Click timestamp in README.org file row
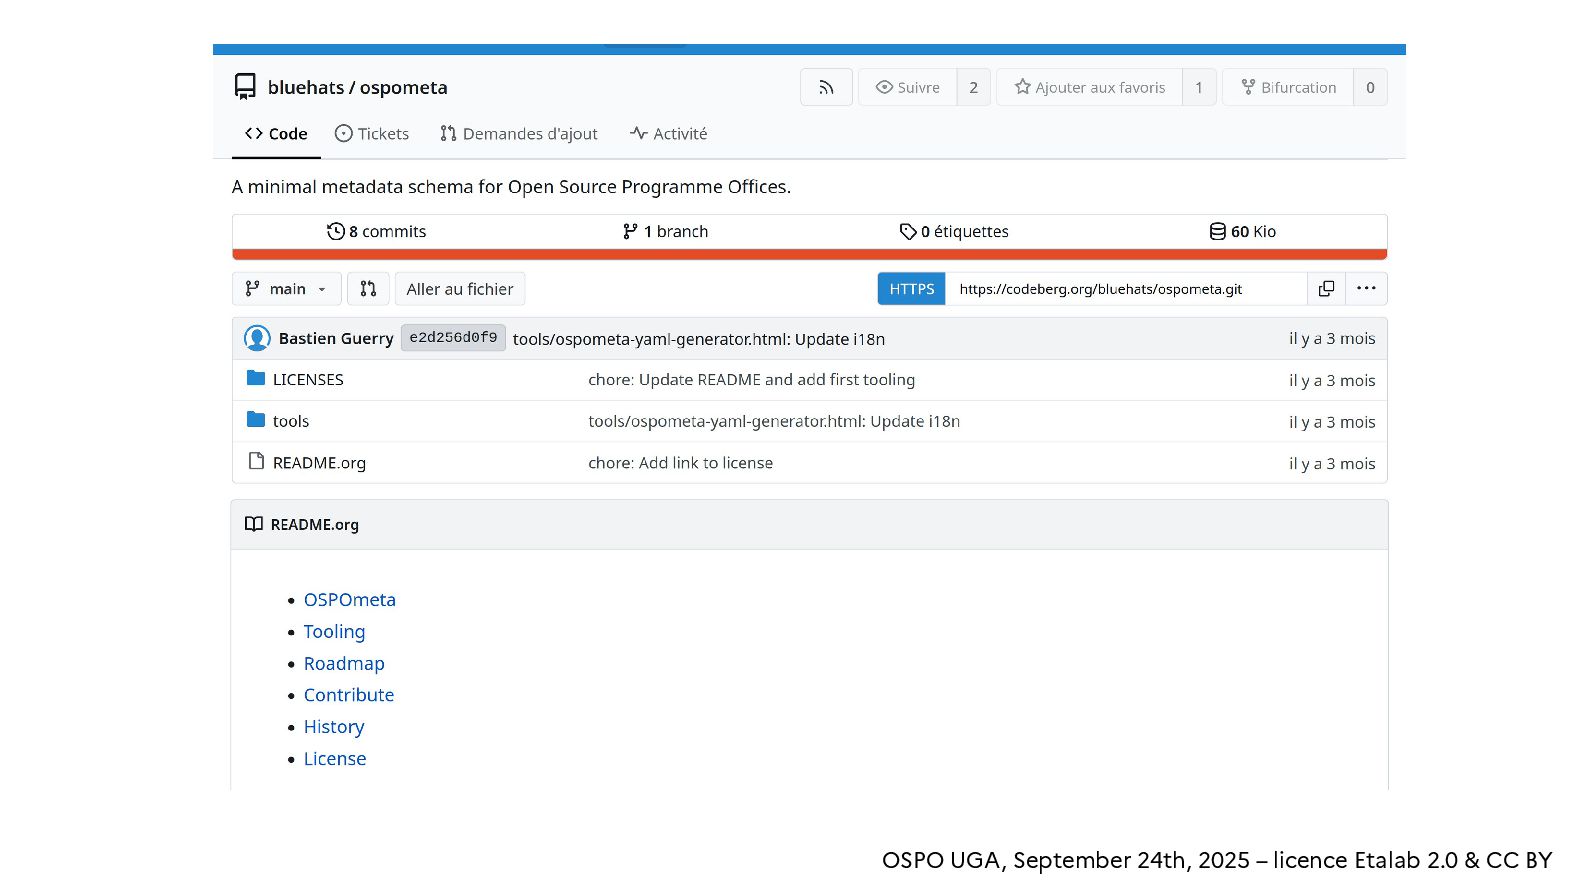Image resolution: width=1587 pixels, height=893 pixels. (1332, 464)
